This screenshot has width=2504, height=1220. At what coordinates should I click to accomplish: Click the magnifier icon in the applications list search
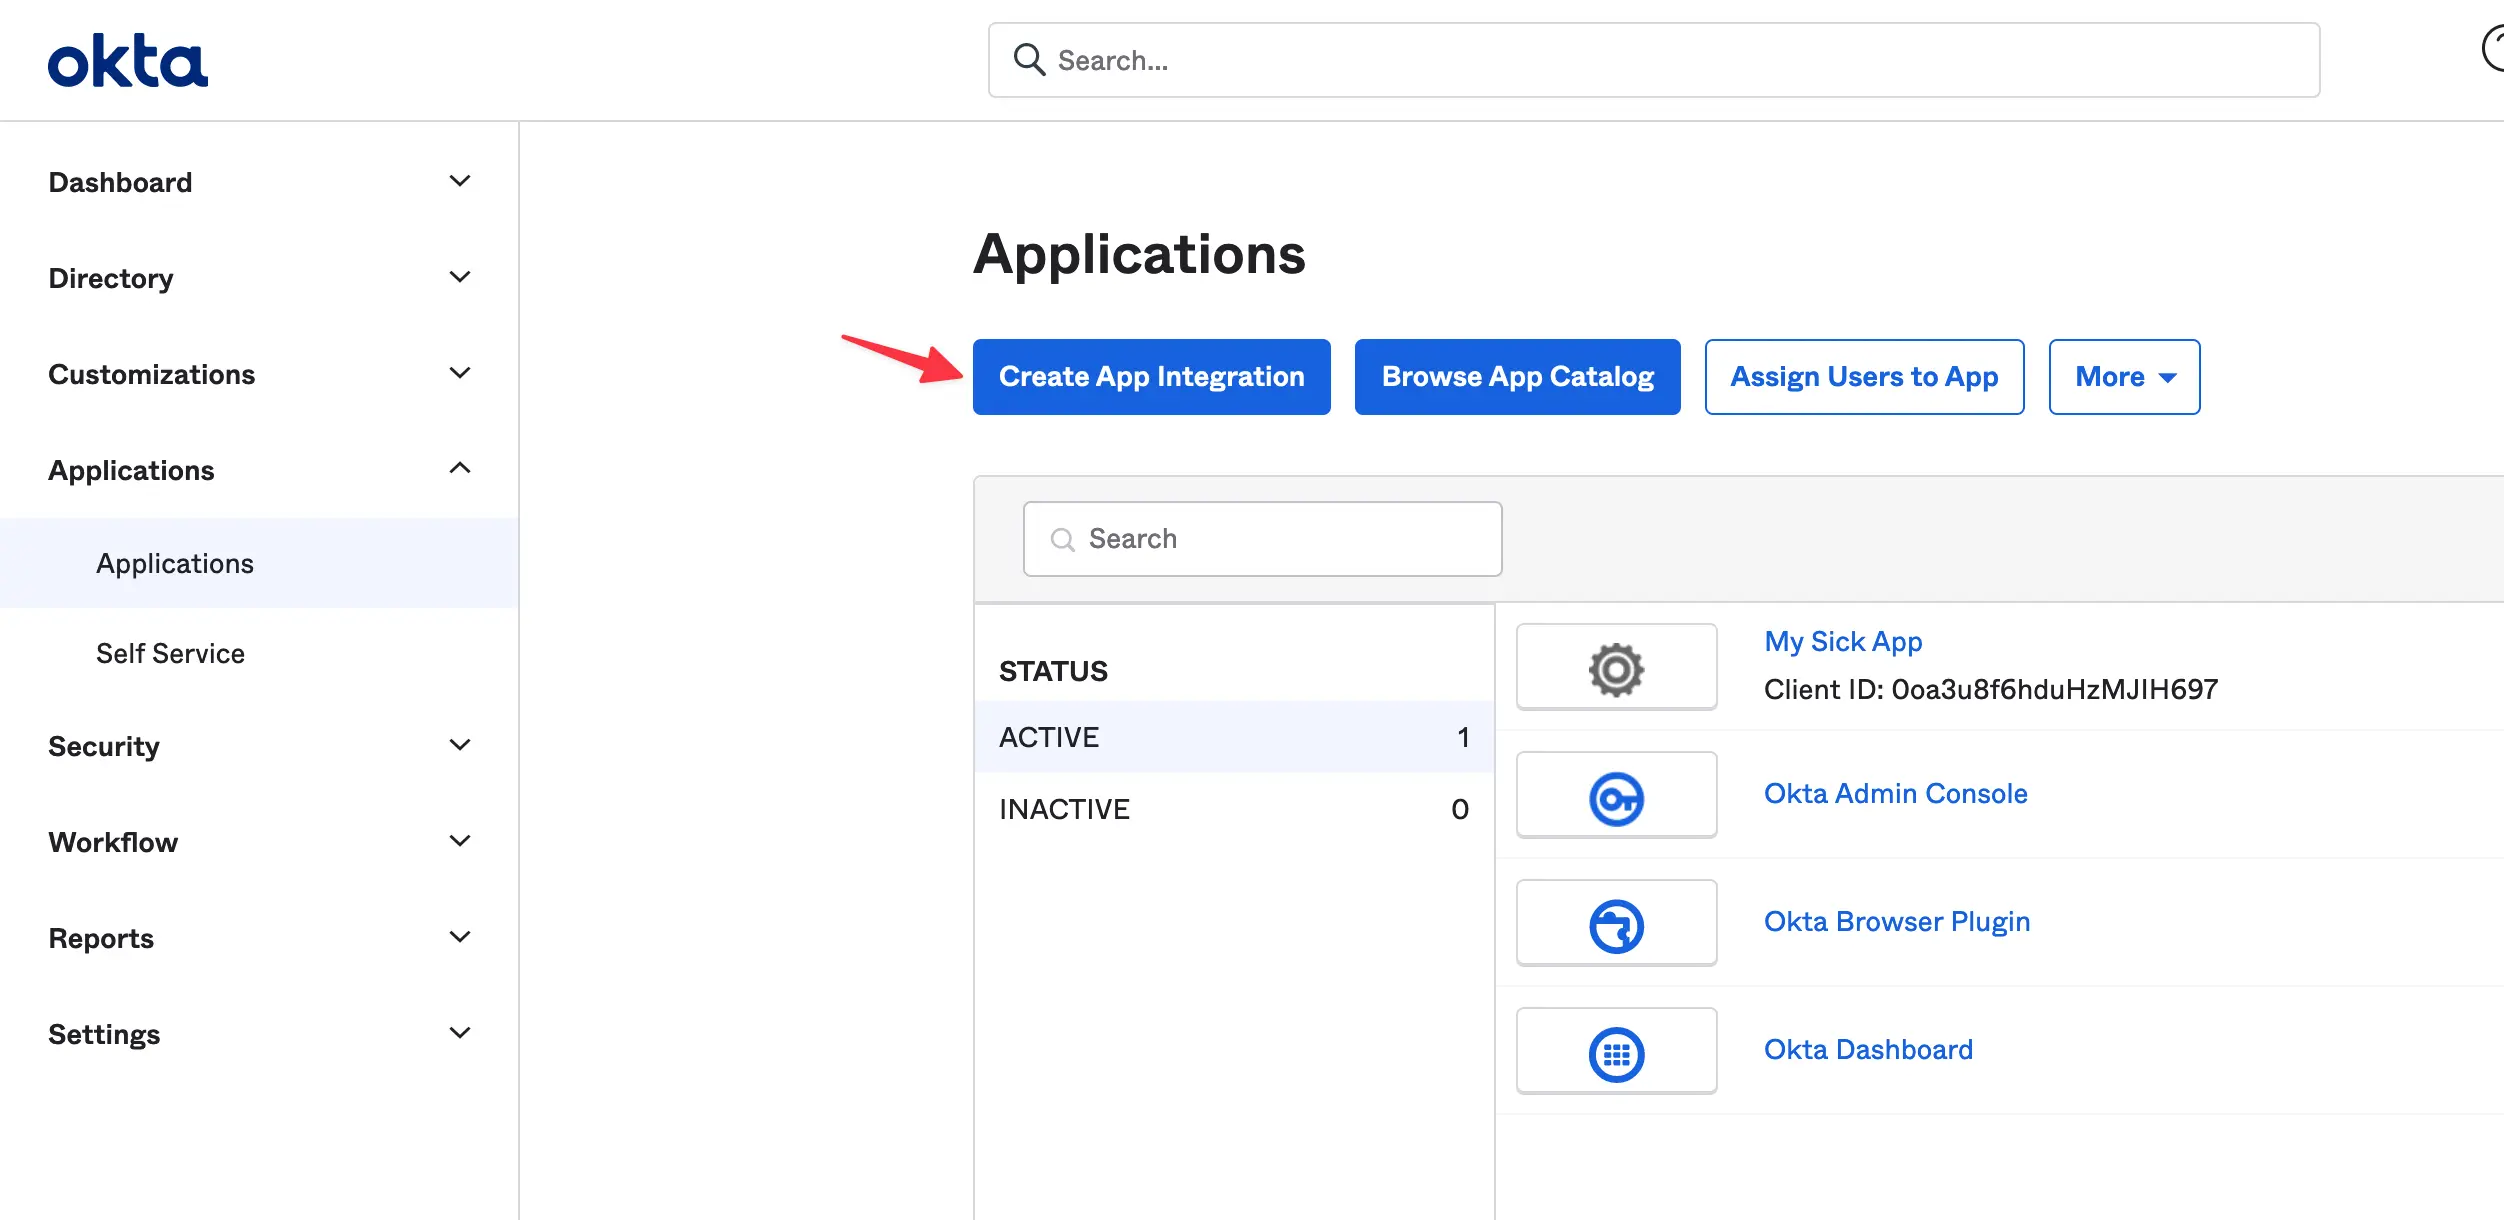coord(1062,538)
